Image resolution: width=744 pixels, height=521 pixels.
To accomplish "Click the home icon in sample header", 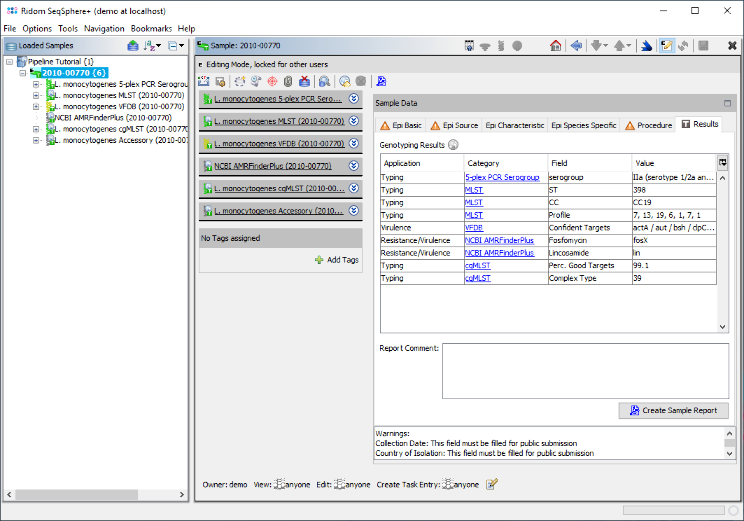I will (555, 46).
